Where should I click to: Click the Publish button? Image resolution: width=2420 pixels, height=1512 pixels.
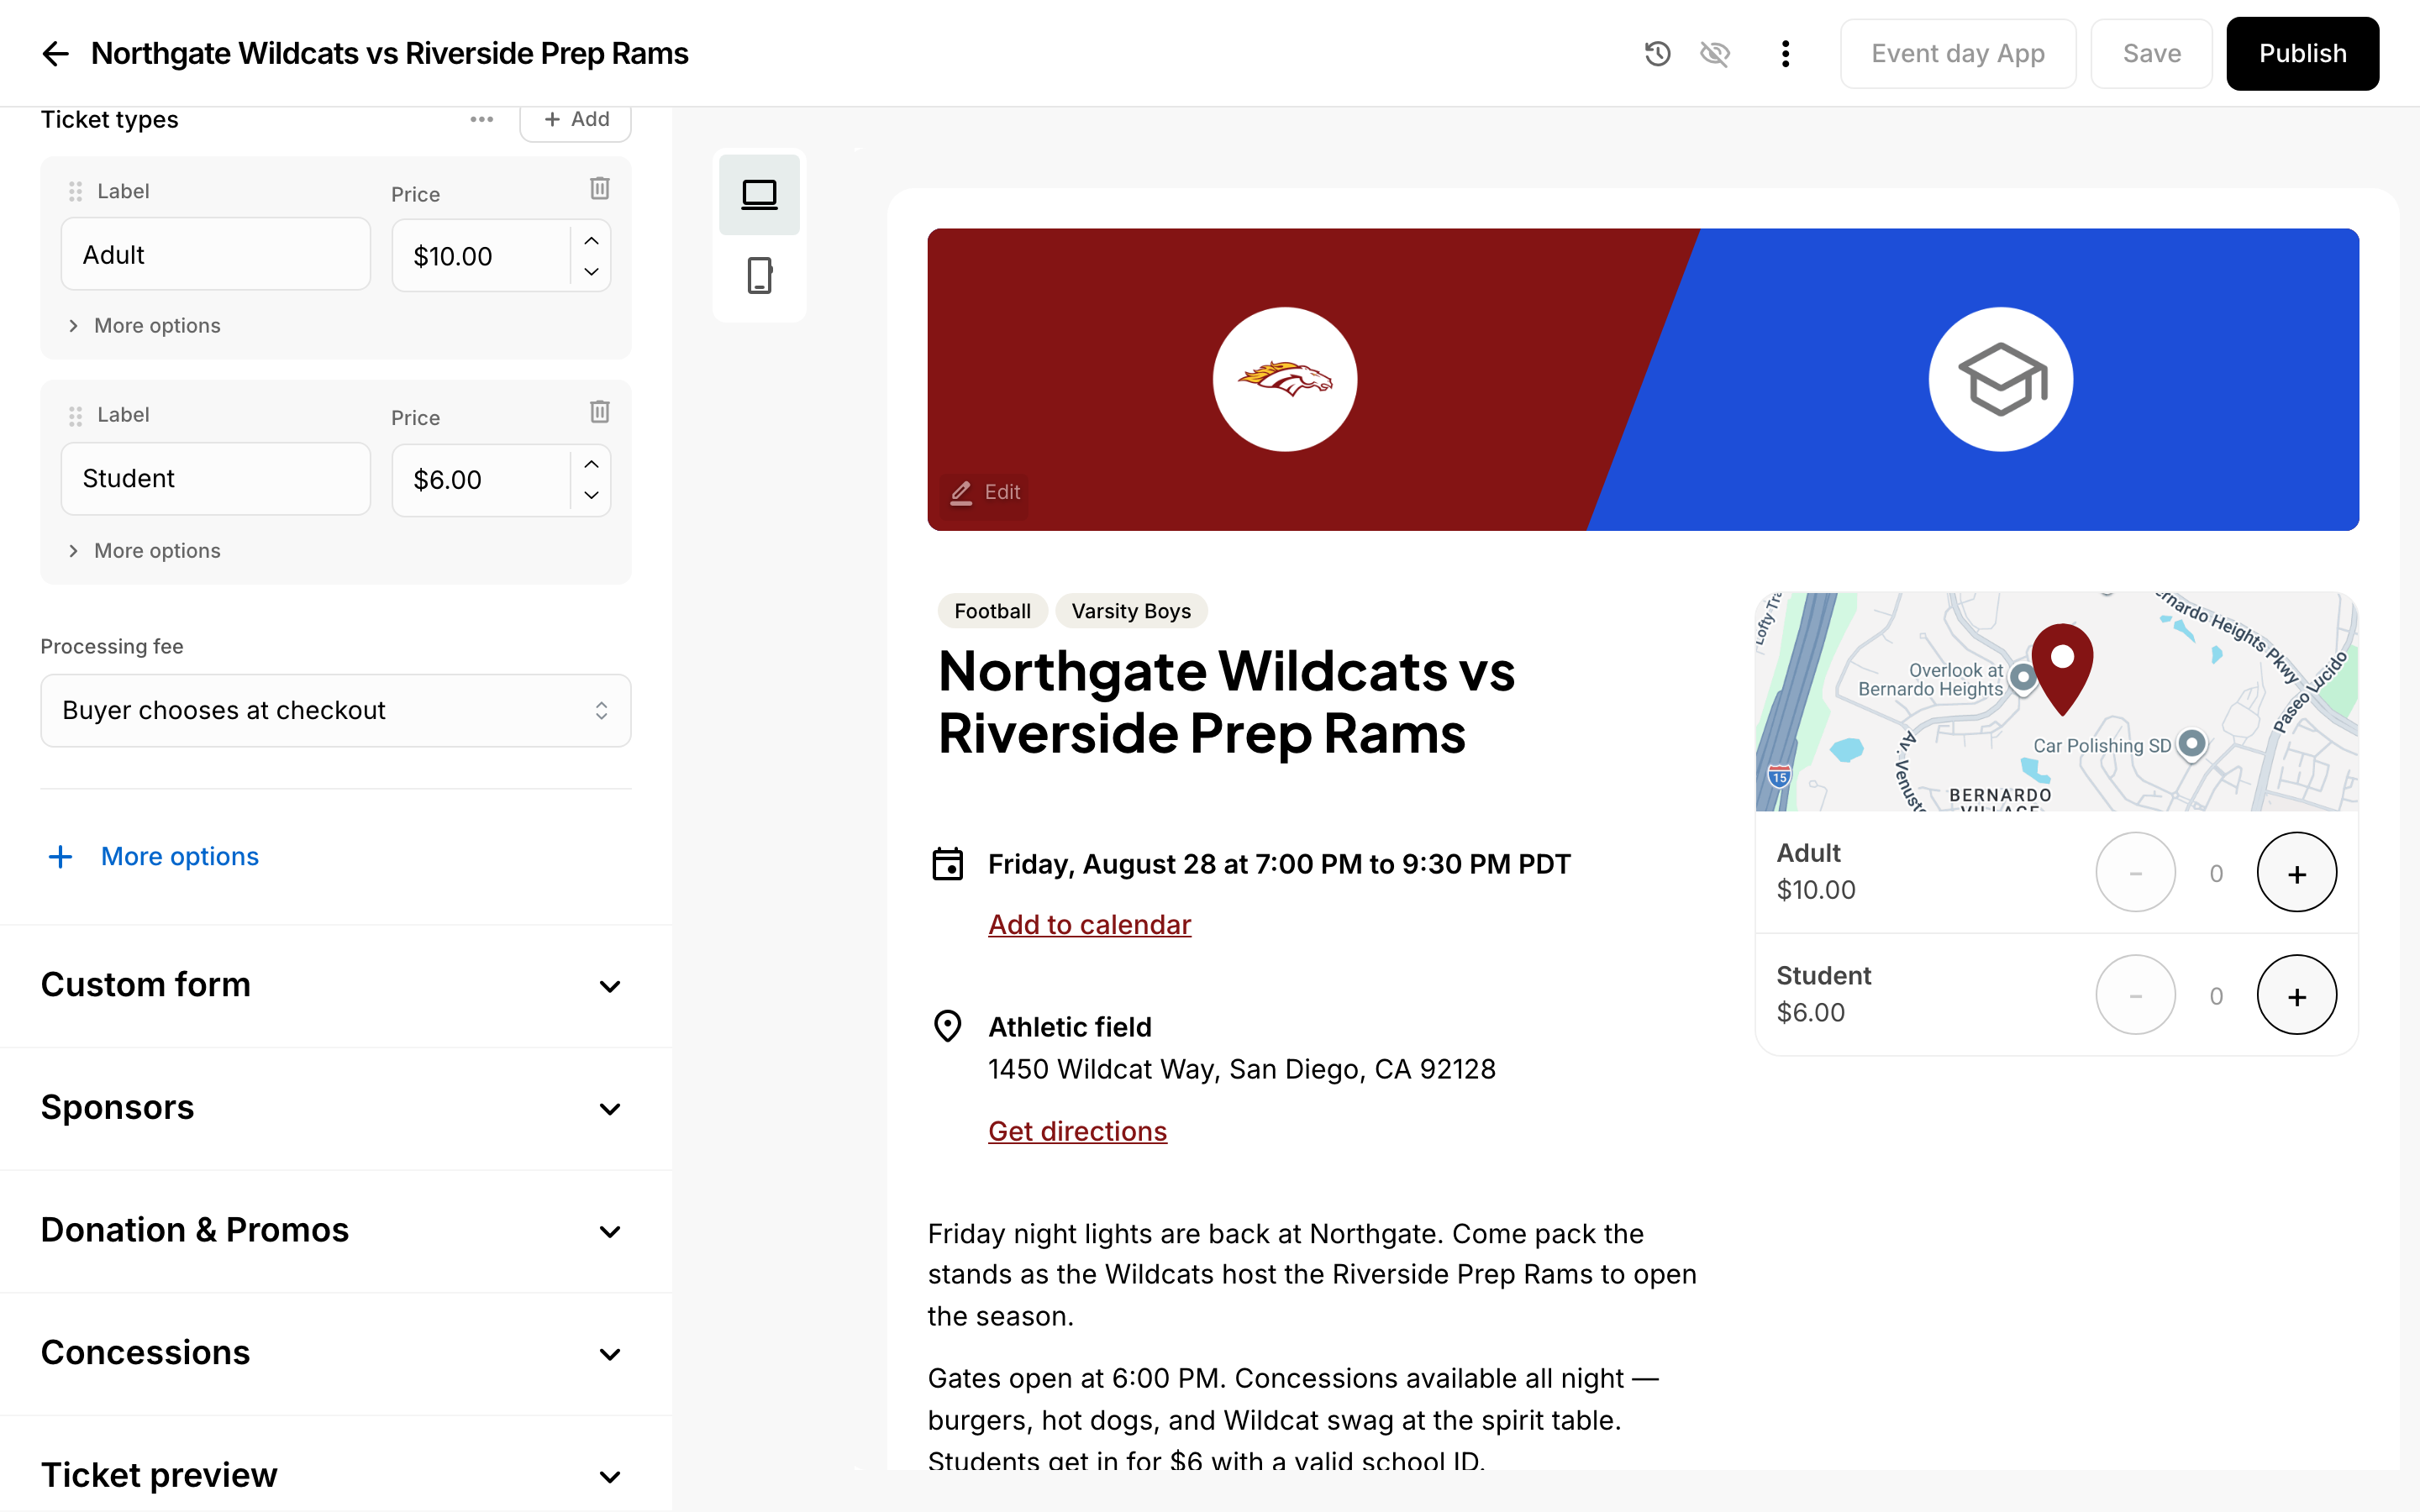coord(2302,53)
